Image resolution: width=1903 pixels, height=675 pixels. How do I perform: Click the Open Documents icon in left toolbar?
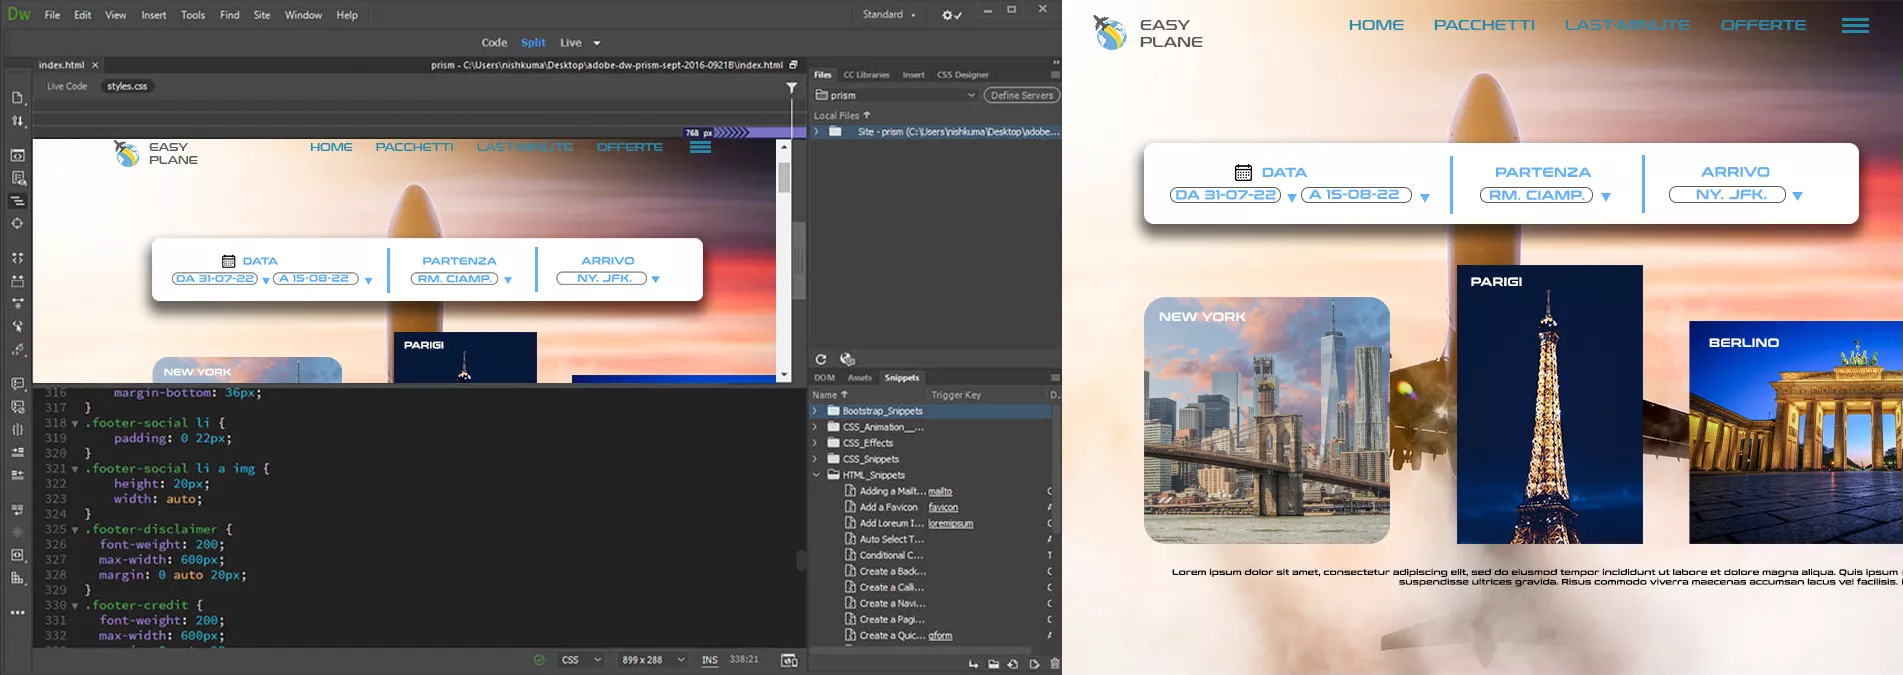tap(18, 97)
